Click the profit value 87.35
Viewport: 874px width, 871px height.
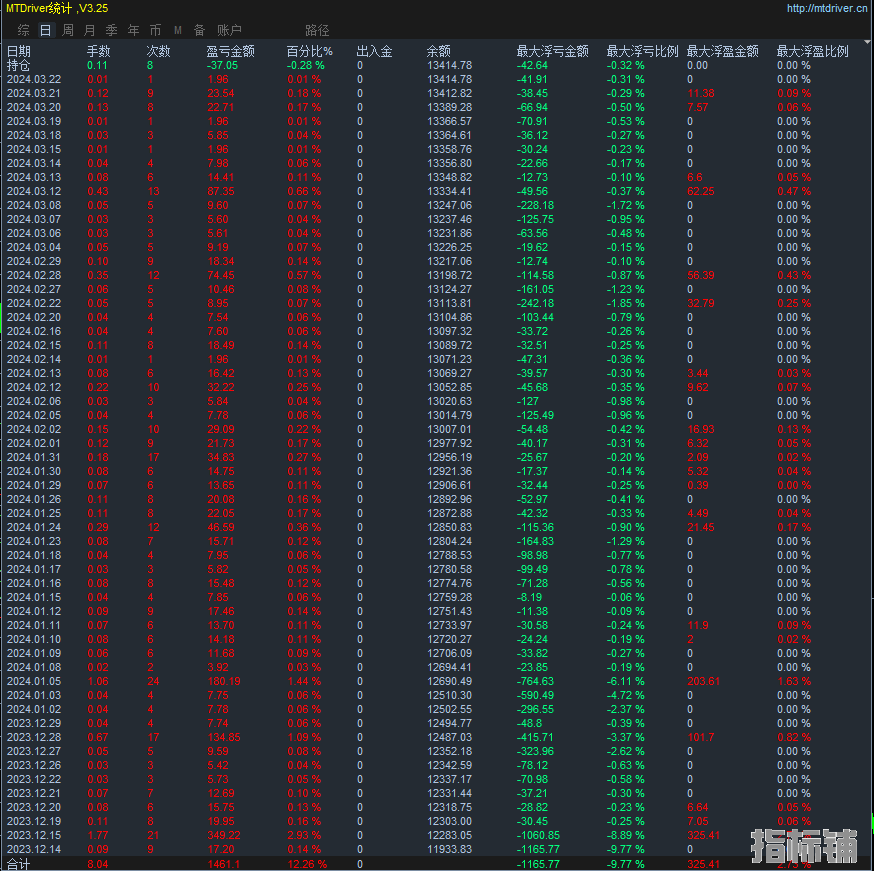[221, 191]
